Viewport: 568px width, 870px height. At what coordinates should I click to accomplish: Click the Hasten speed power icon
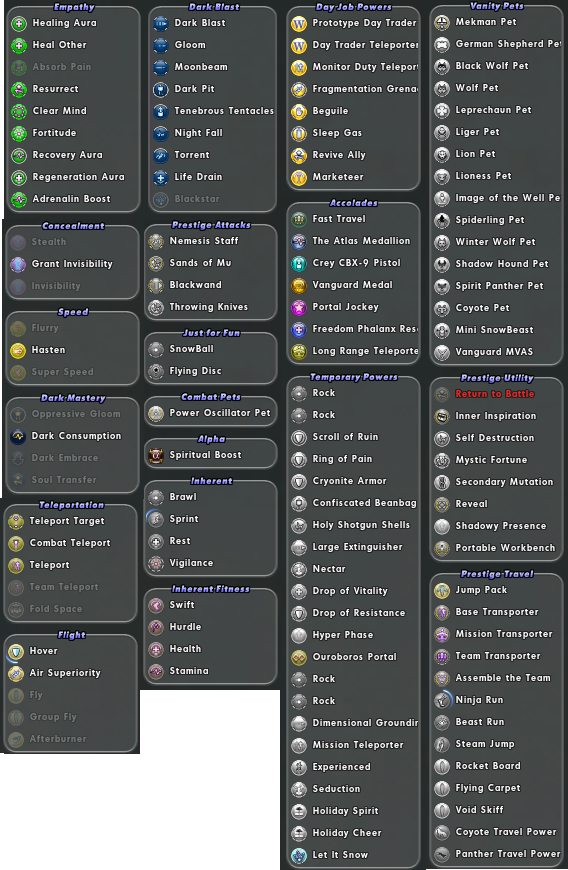point(18,350)
